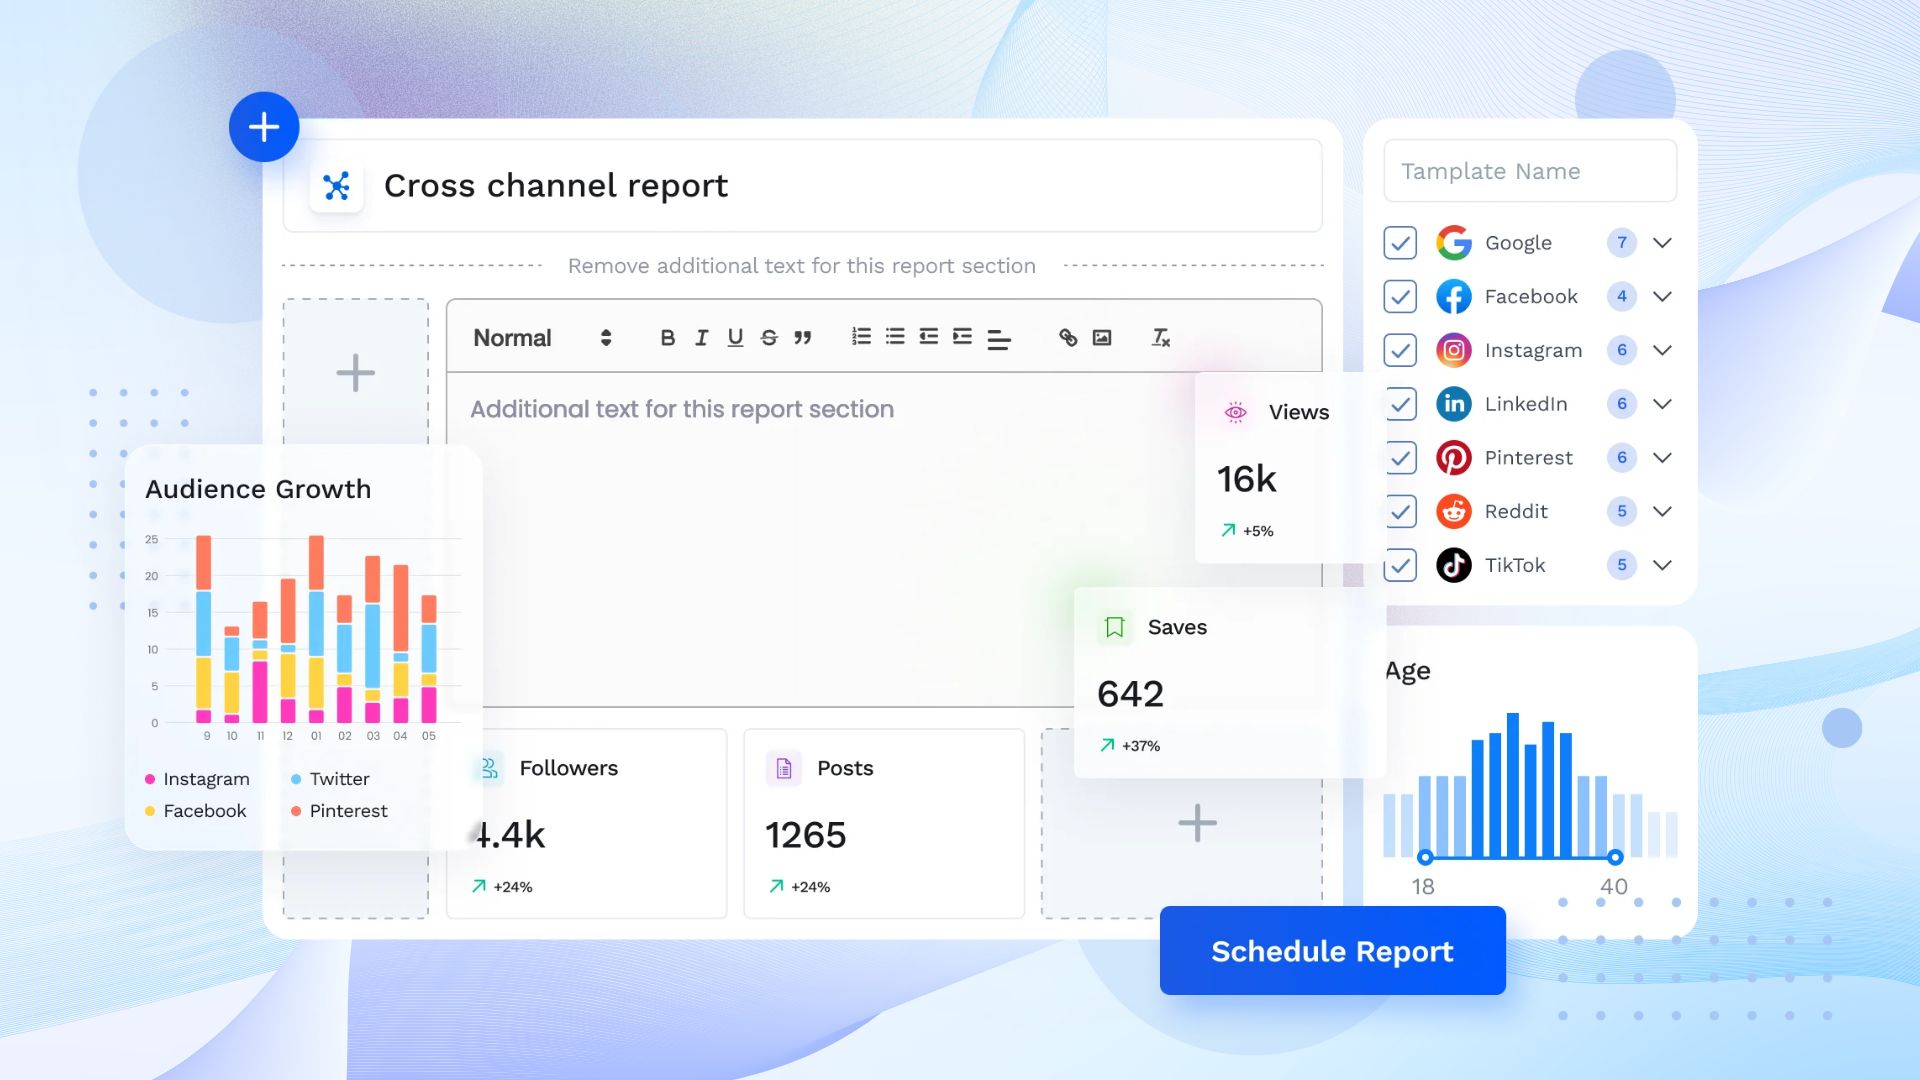
Task: Clear text formatting with Tx icon
Action: point(1160,338)
